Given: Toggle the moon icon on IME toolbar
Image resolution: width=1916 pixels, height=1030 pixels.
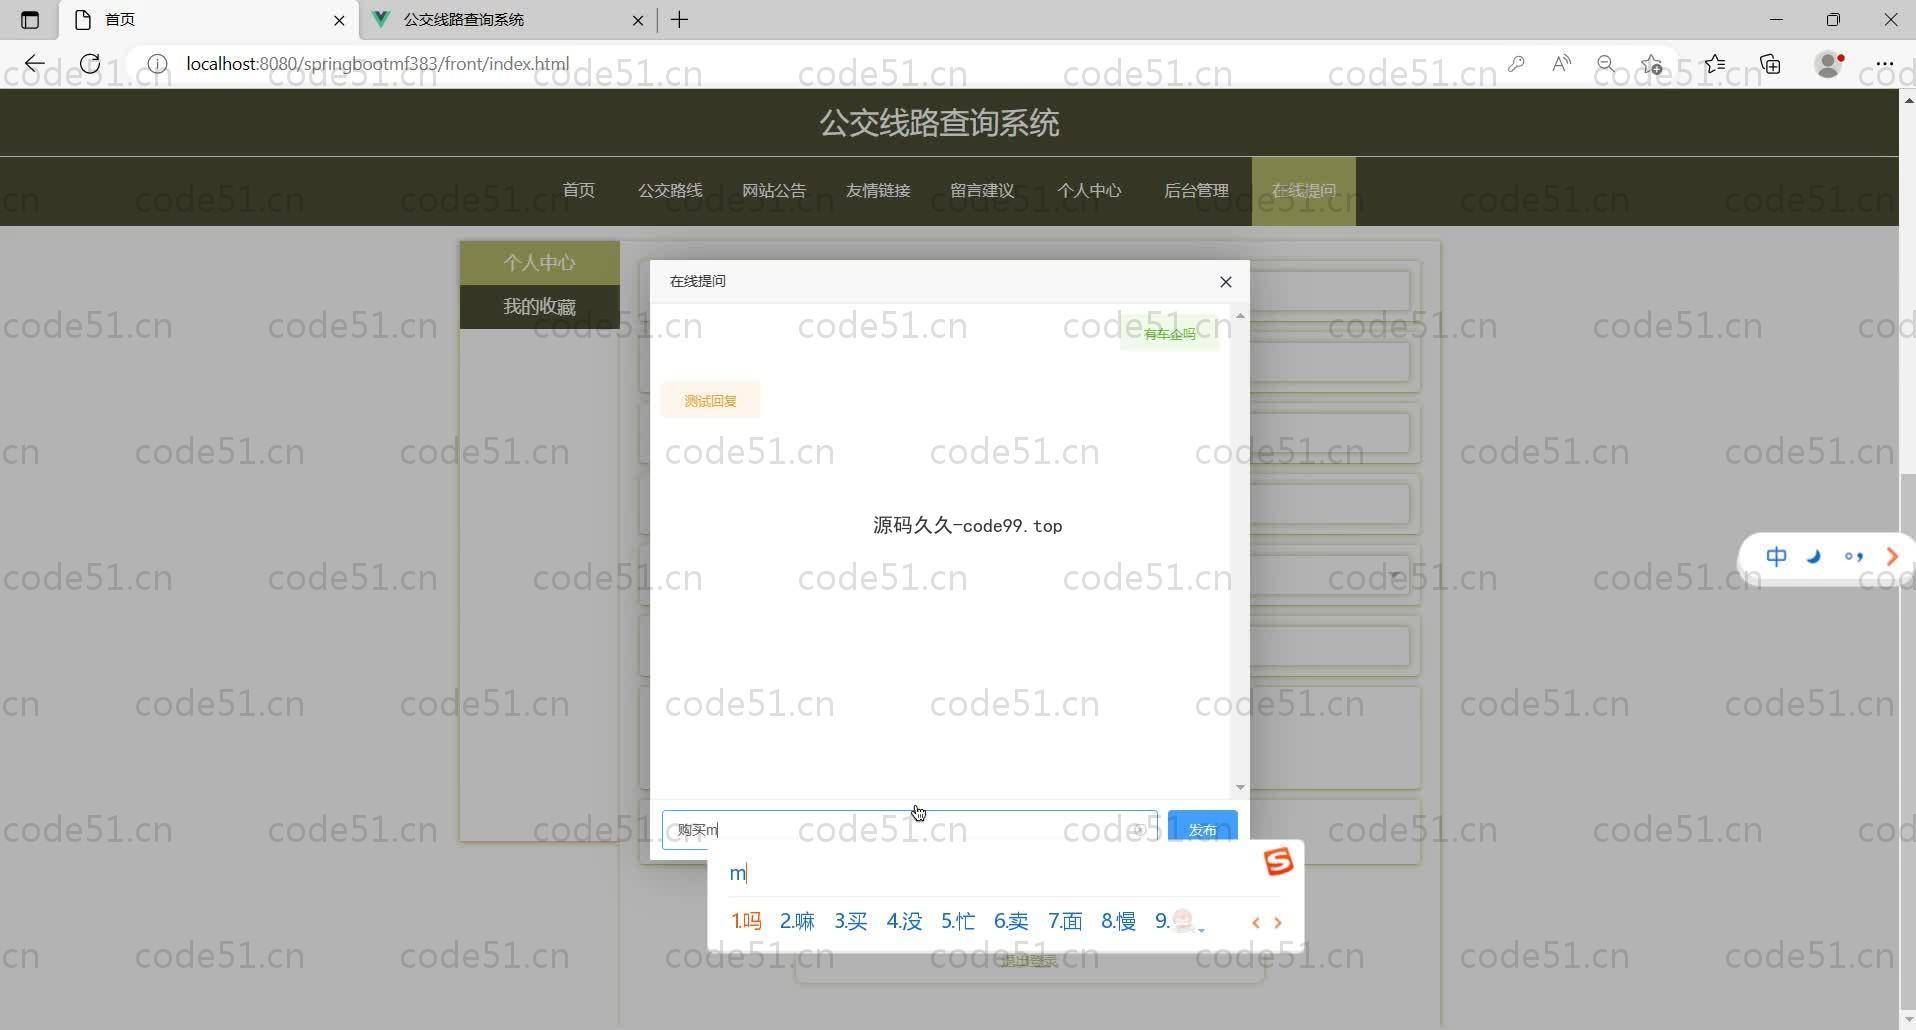Looking at the screenshot, I should pos(1814,557).
